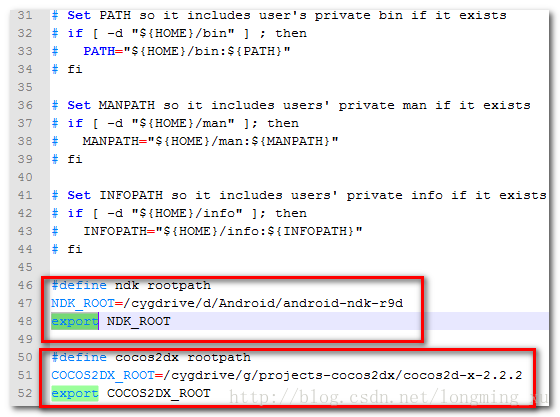Image resolution: width=560 pixels, height=417 pixels.
Task: Click the '# fi' text on line 39
Action: pos(67,159)
